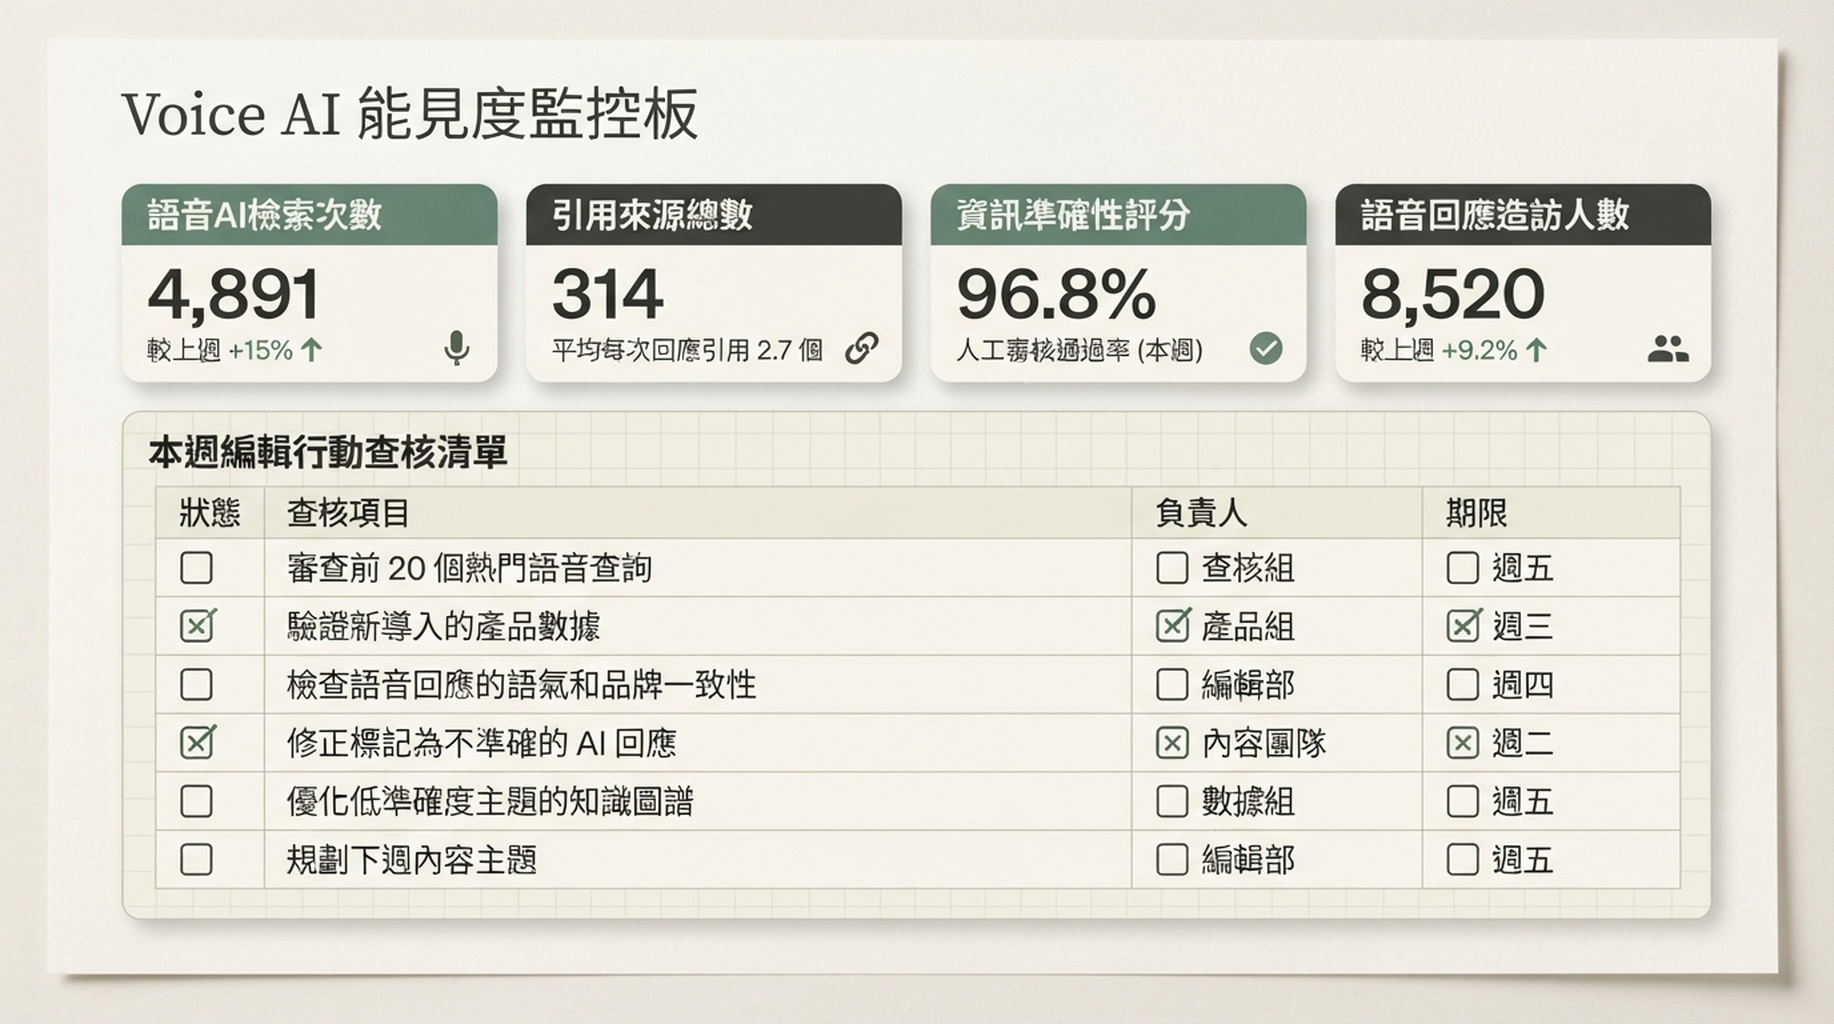Click the item 優化低準確度主題的知識圖譜
Image resolution: width=1834 pixels, height=1024 pixels.
tap(490, 802)
